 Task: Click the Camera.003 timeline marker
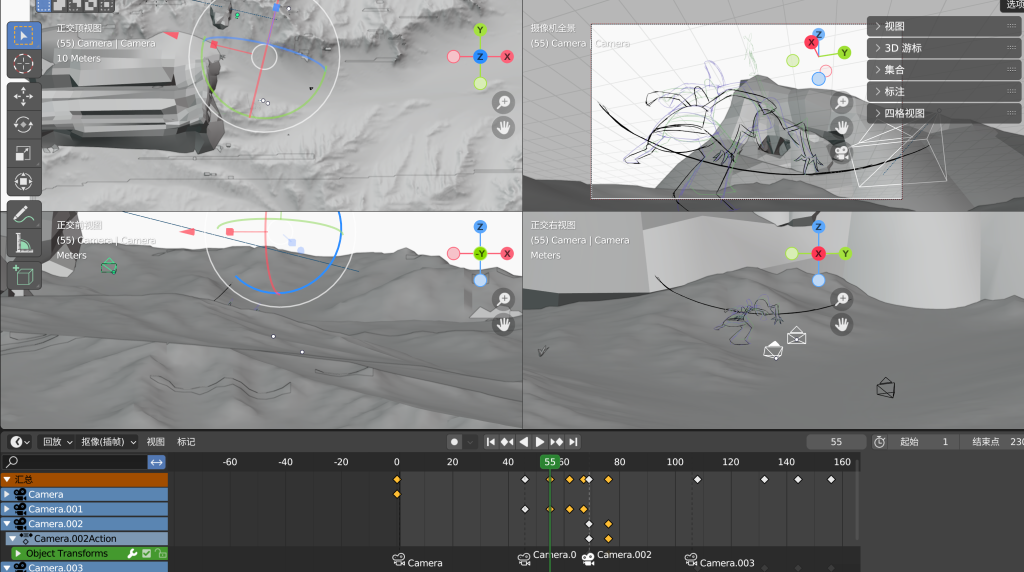[x=719, y=563]
